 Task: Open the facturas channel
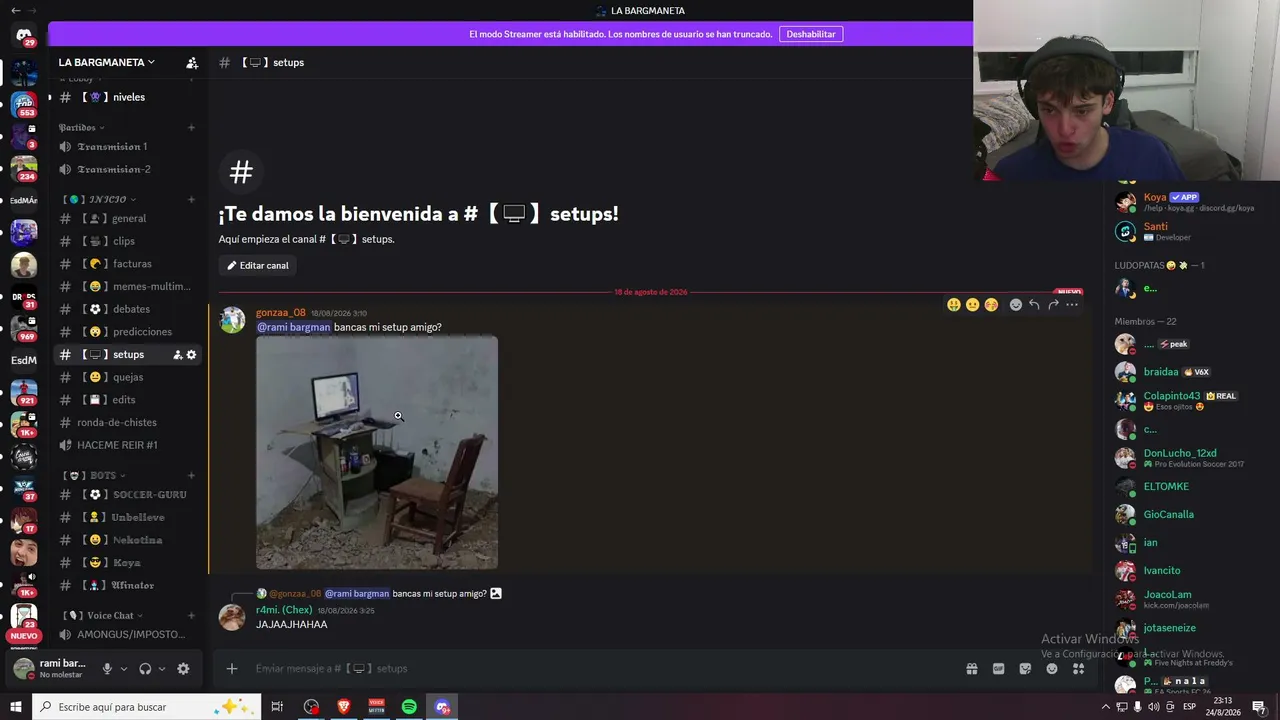[x=129, y=264]
